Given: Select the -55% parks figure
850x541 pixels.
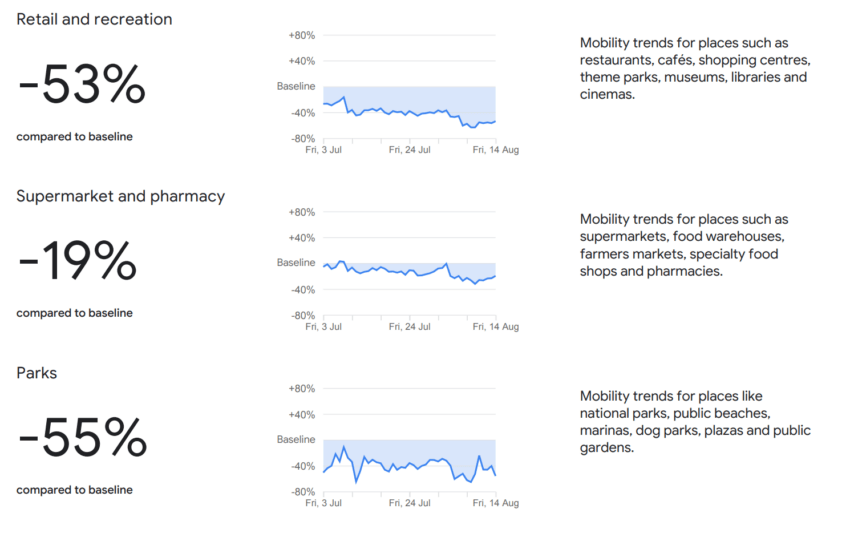Looking at the screenshot, I should point(82,438).
